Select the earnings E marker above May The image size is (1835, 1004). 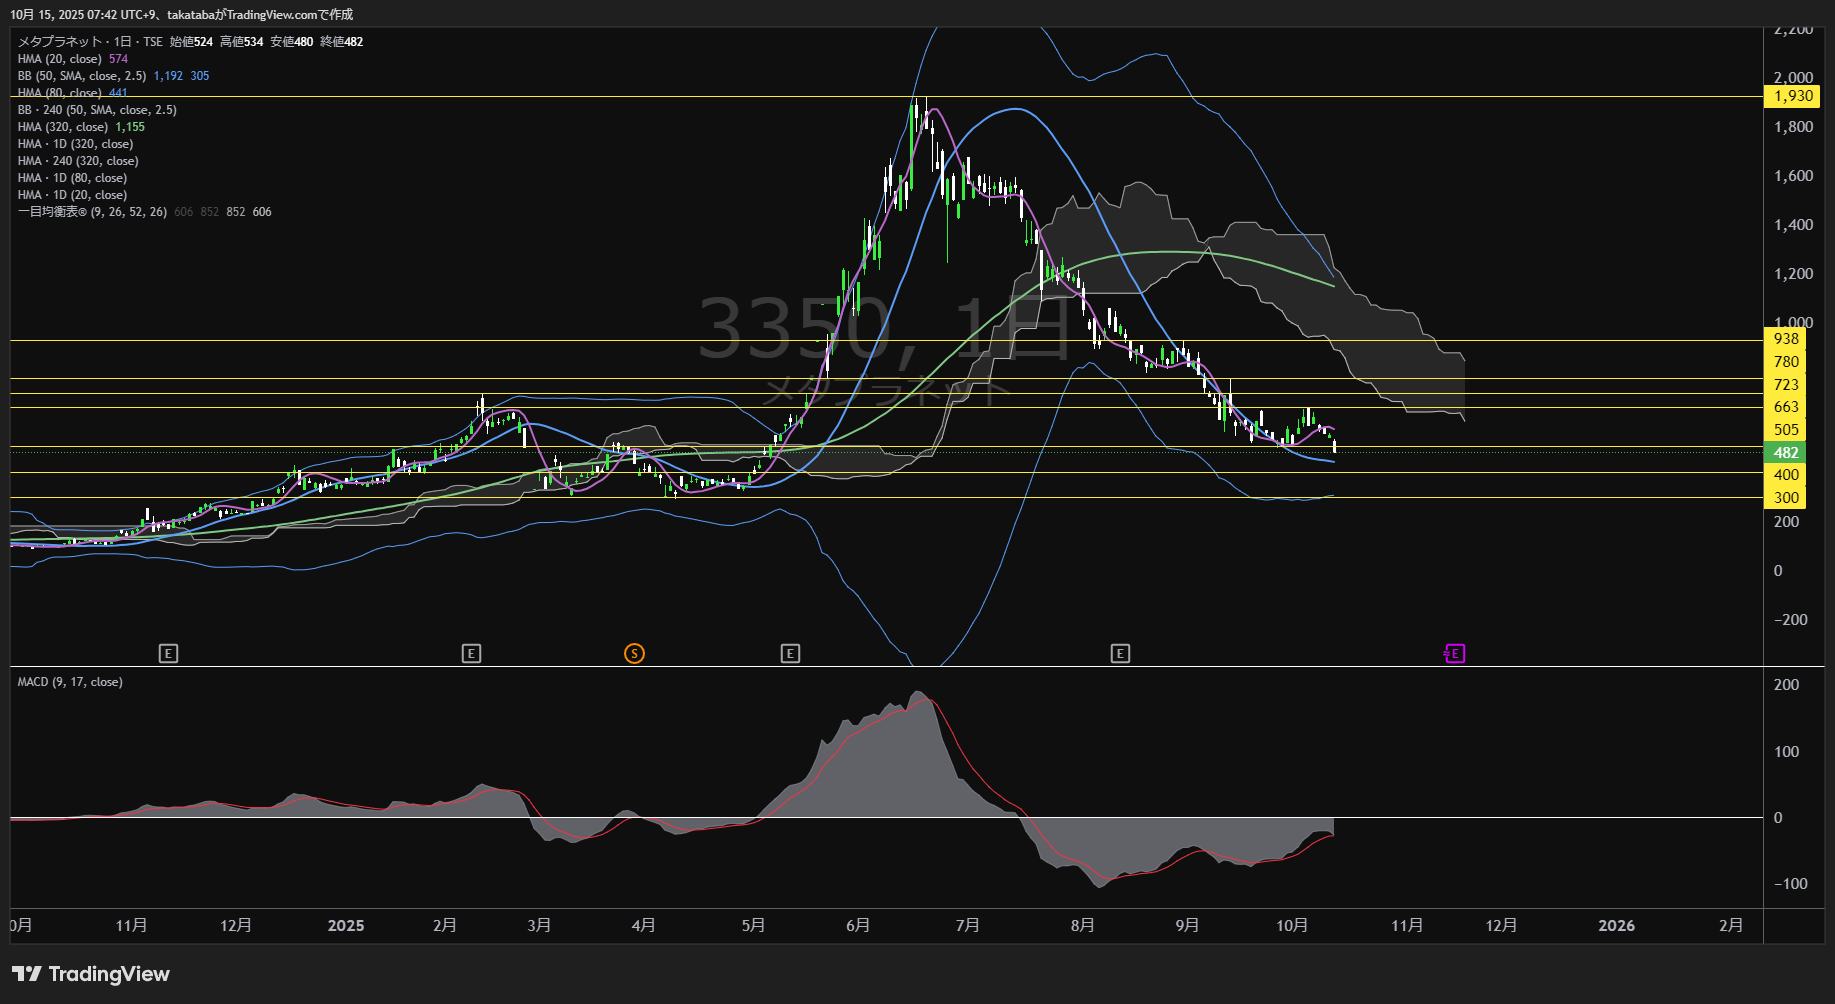coord(790,654)
